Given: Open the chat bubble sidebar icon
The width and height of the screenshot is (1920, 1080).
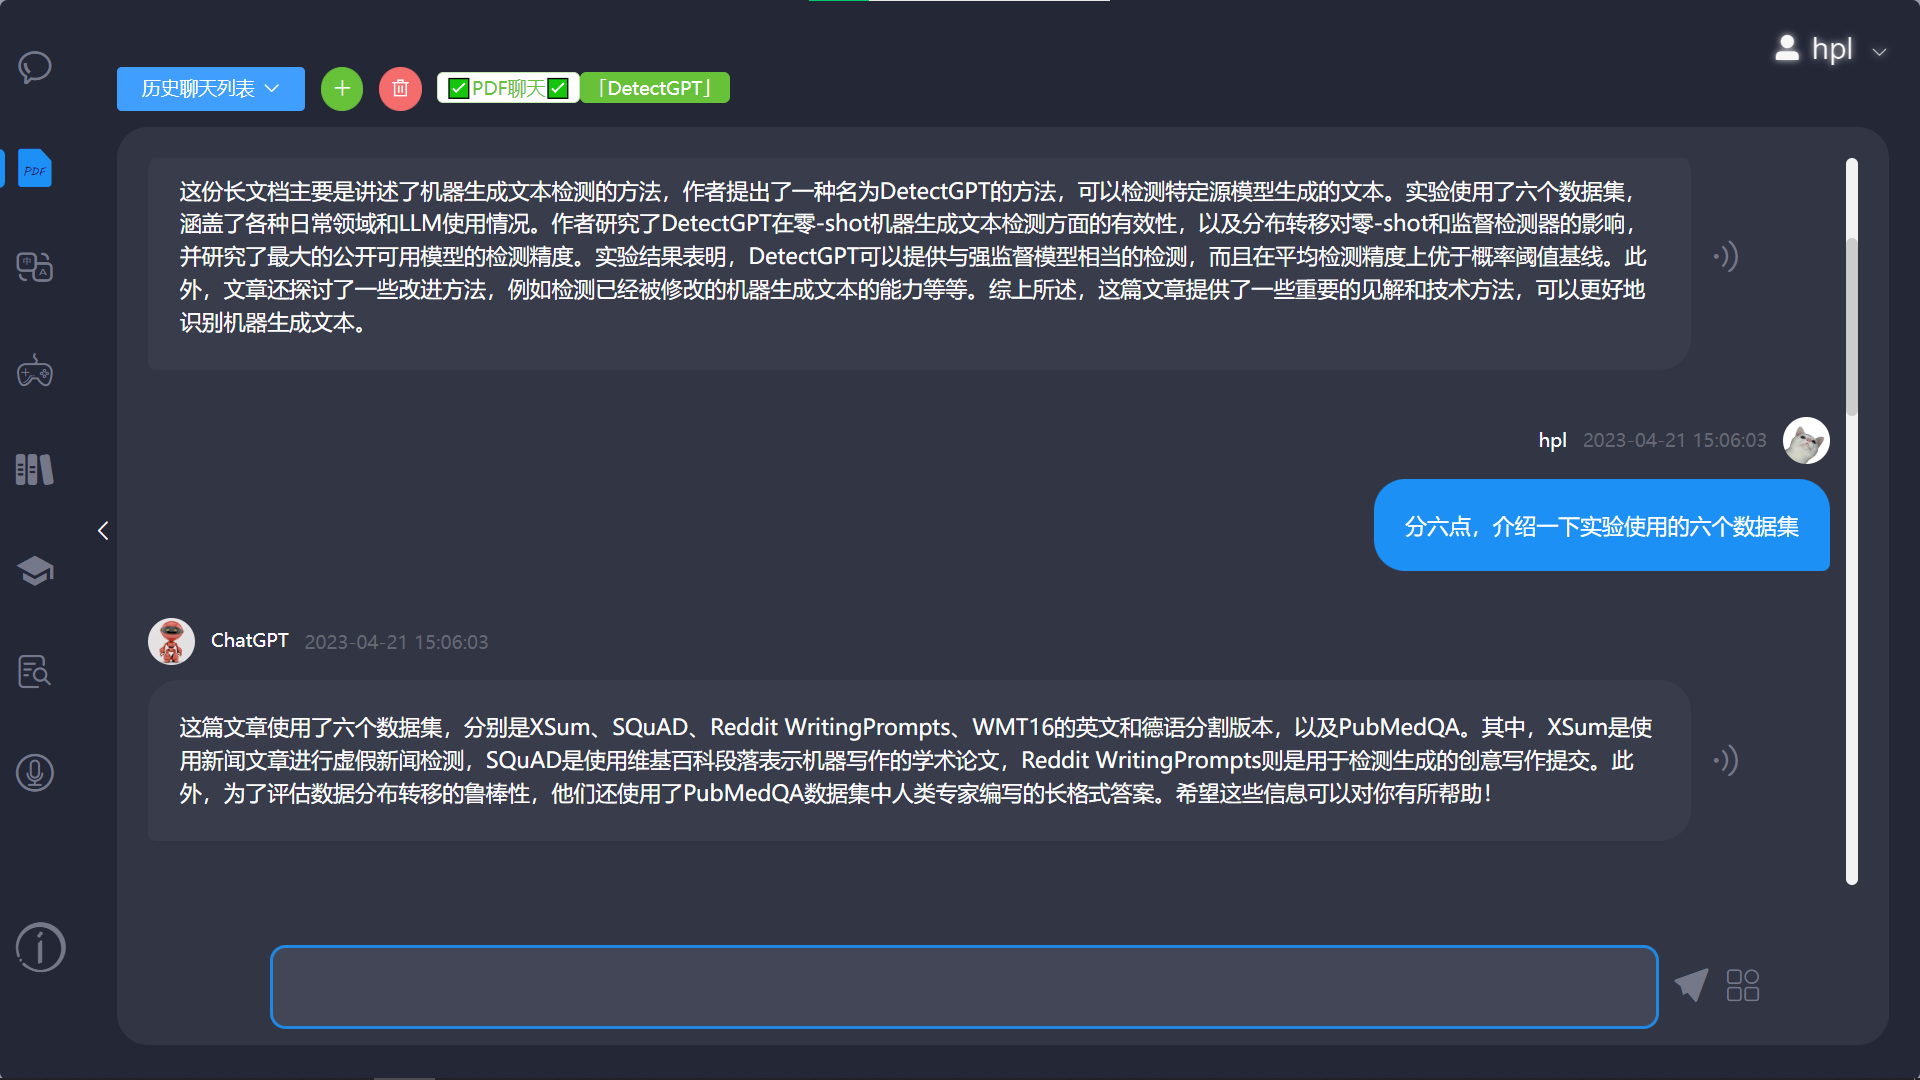Looking at the screenshot, I should 35,67.
